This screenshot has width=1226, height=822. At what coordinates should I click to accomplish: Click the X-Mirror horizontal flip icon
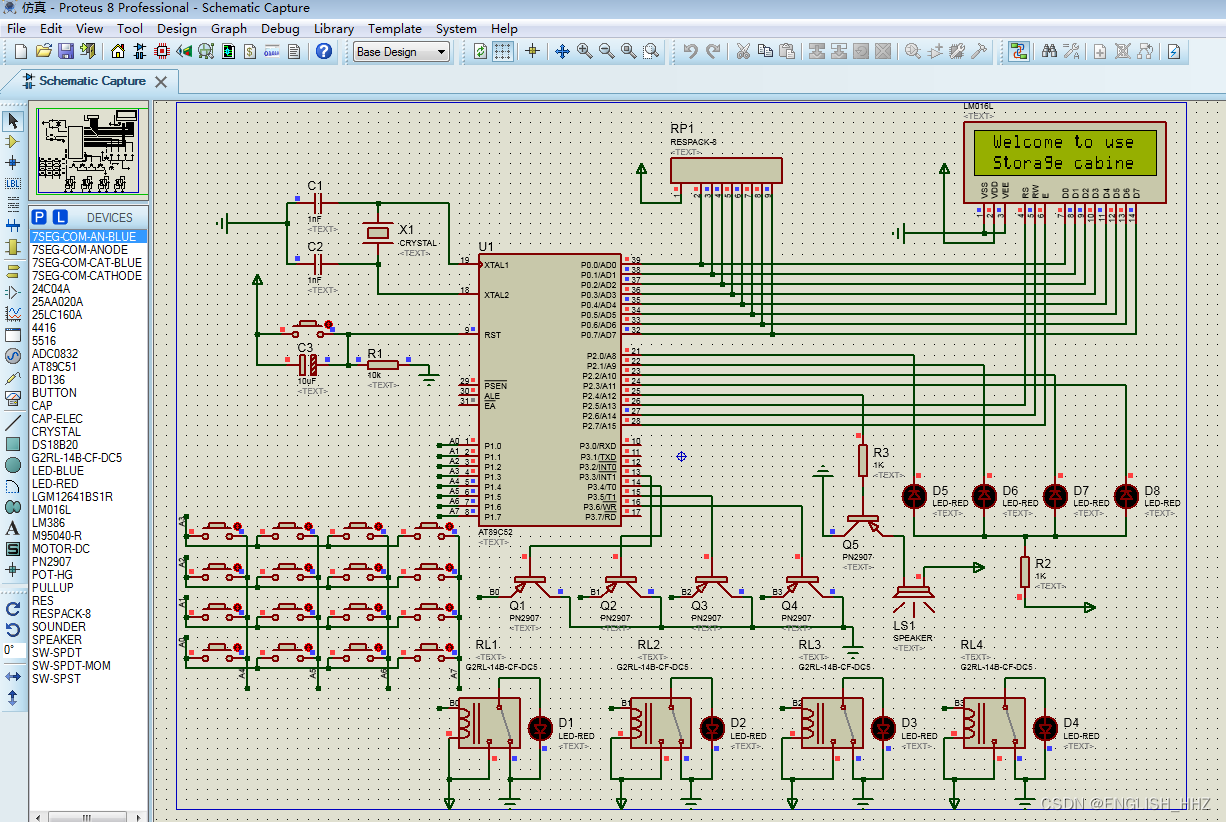pyautogui.click(x=13, y=677)
